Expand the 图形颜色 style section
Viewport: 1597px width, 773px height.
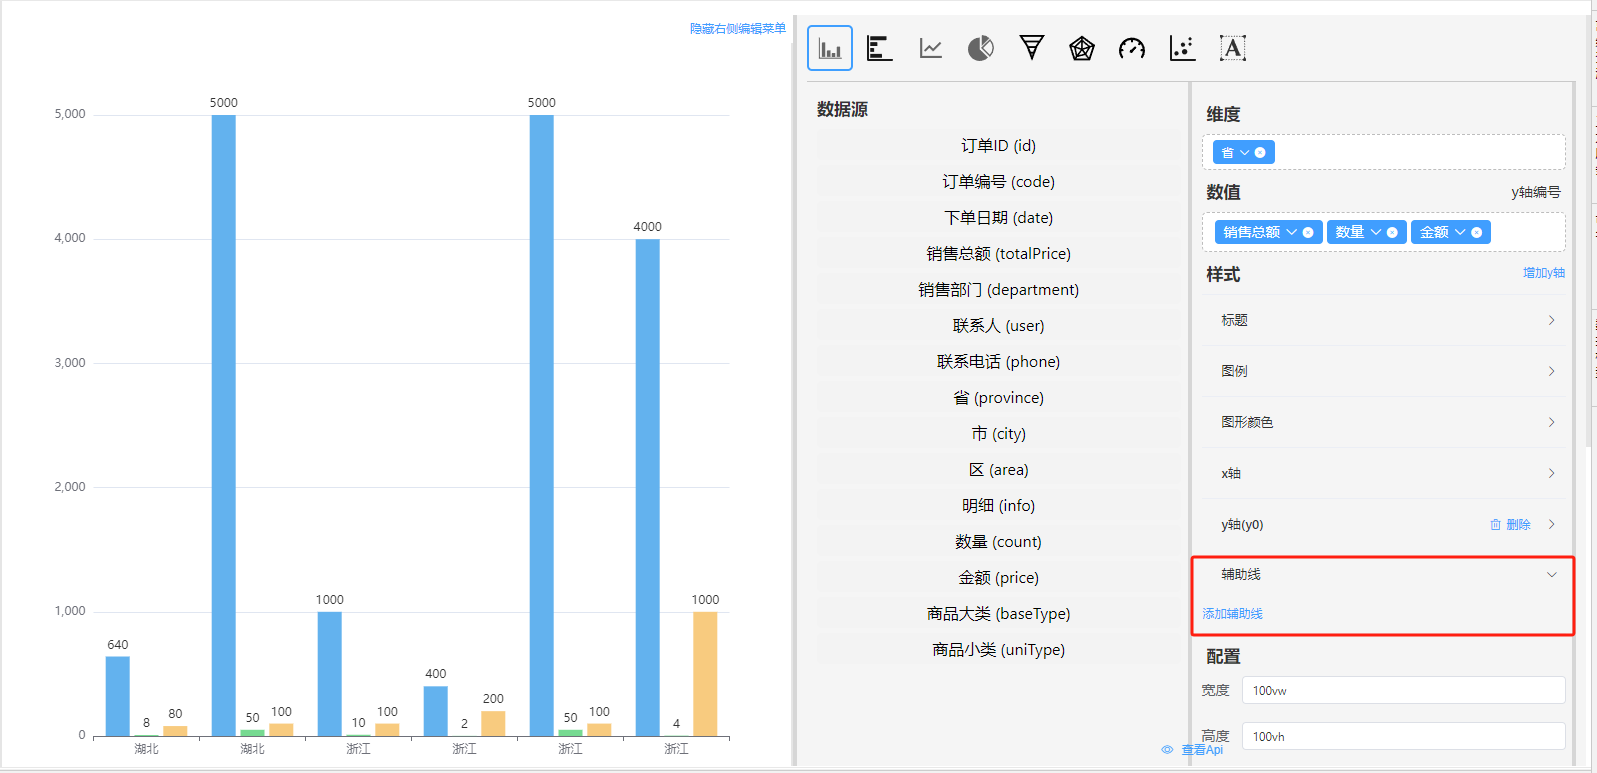1385,422
